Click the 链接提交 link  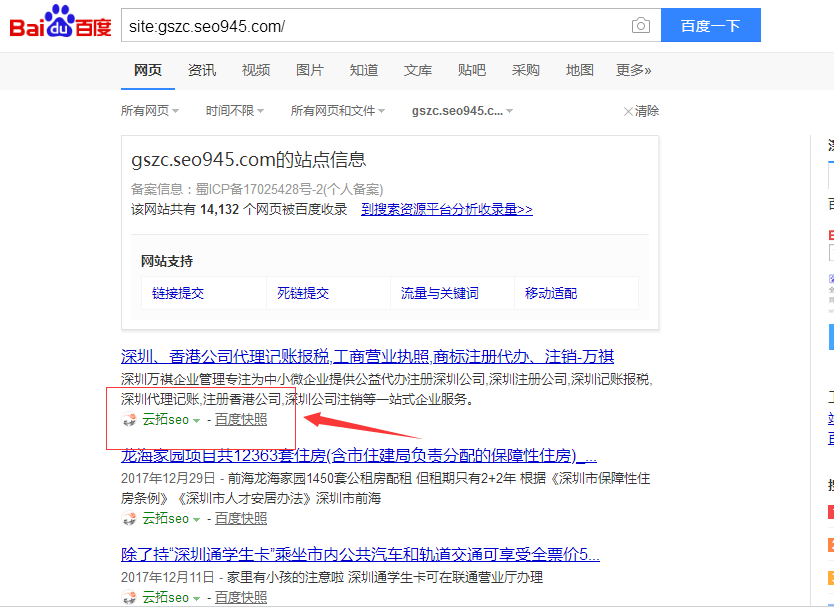tap(178, 293)
